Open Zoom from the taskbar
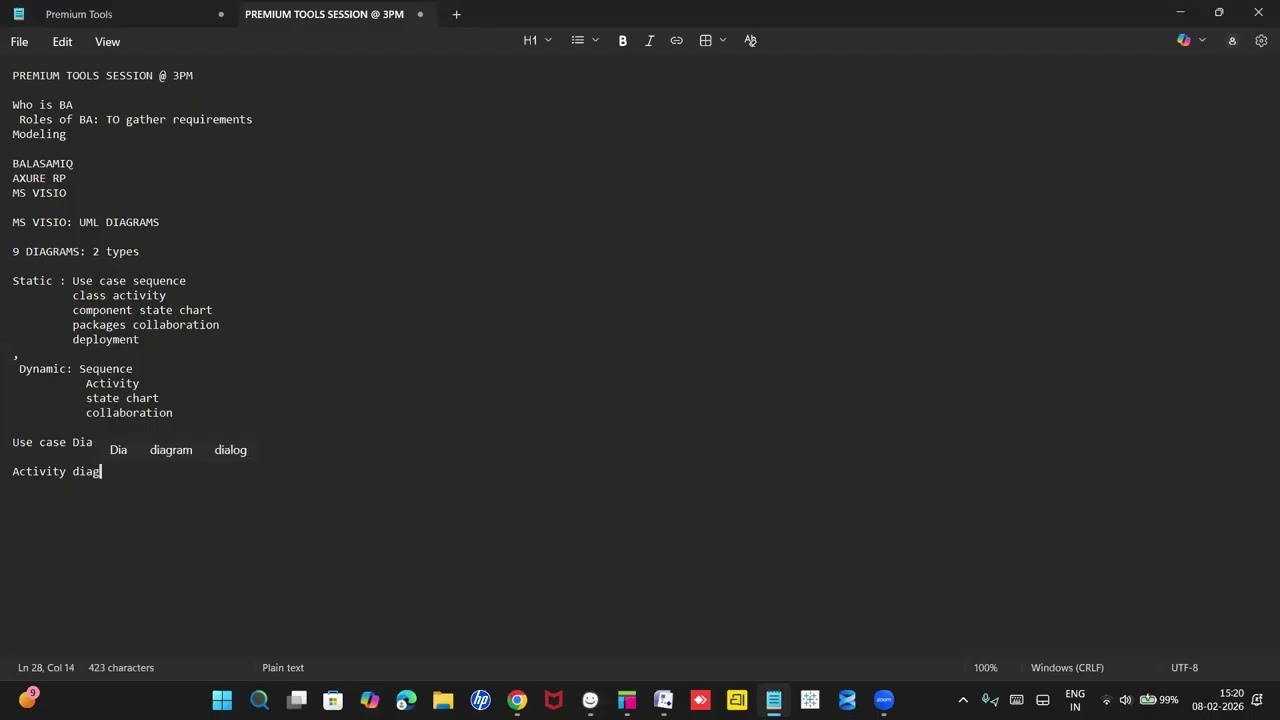The image size is (1280, 720). pyautogui.click(x=884, y=700)
